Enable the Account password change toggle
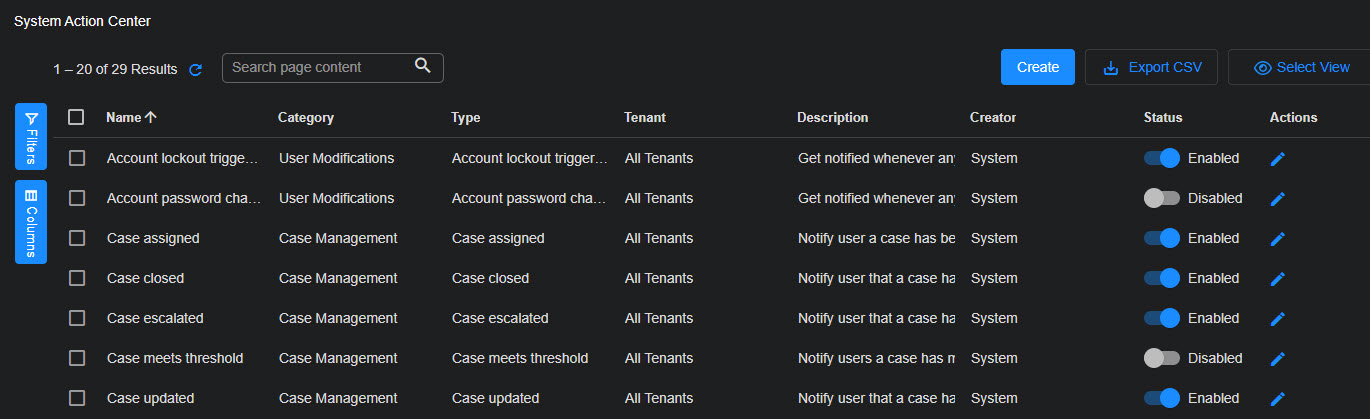This screenshot has width=1370, height=419. pos(1162,198)
